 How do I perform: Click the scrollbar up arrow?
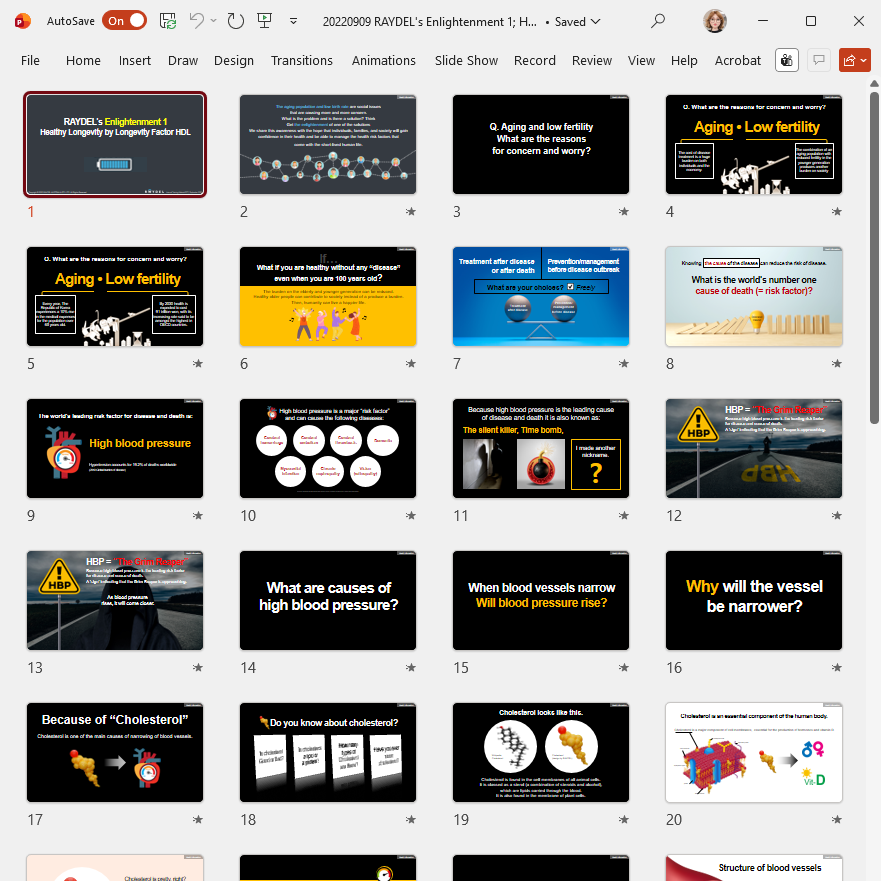pos(874,83)
